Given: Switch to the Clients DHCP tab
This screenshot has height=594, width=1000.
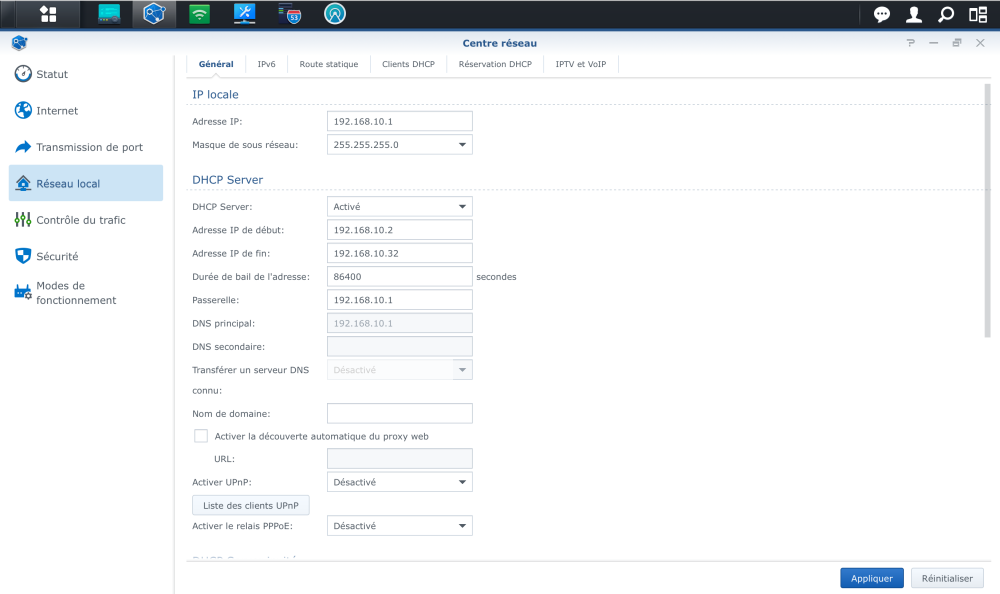Looking at the screenshot, I should 408,64.
